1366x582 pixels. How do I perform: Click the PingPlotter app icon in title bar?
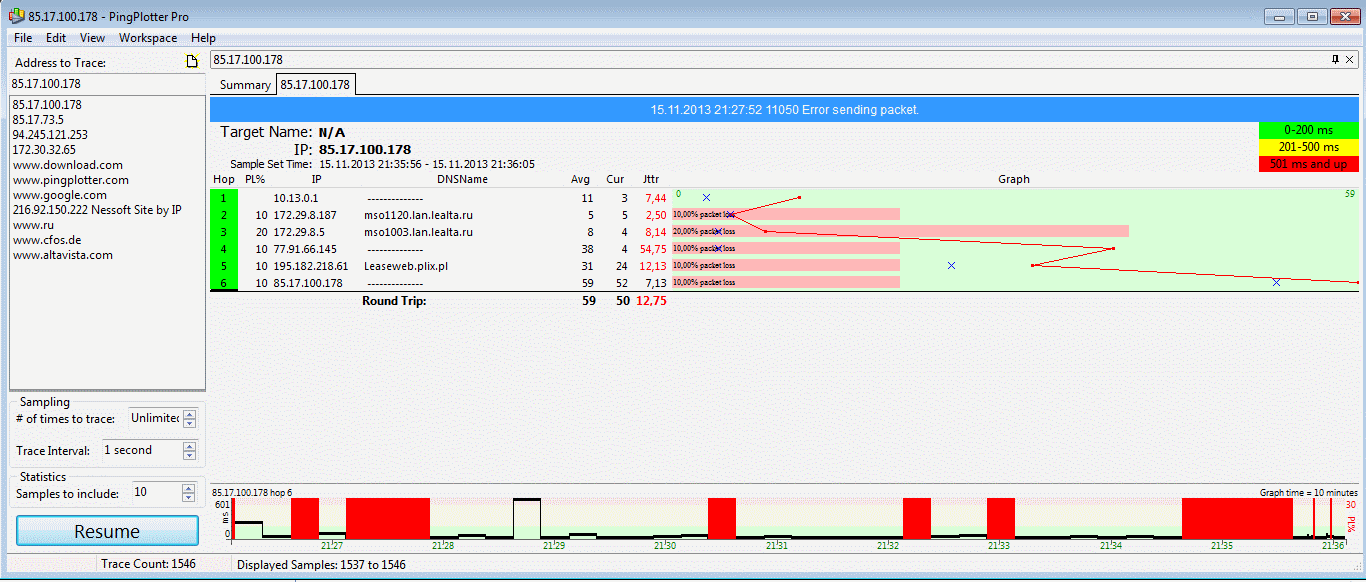click(16, 17)
